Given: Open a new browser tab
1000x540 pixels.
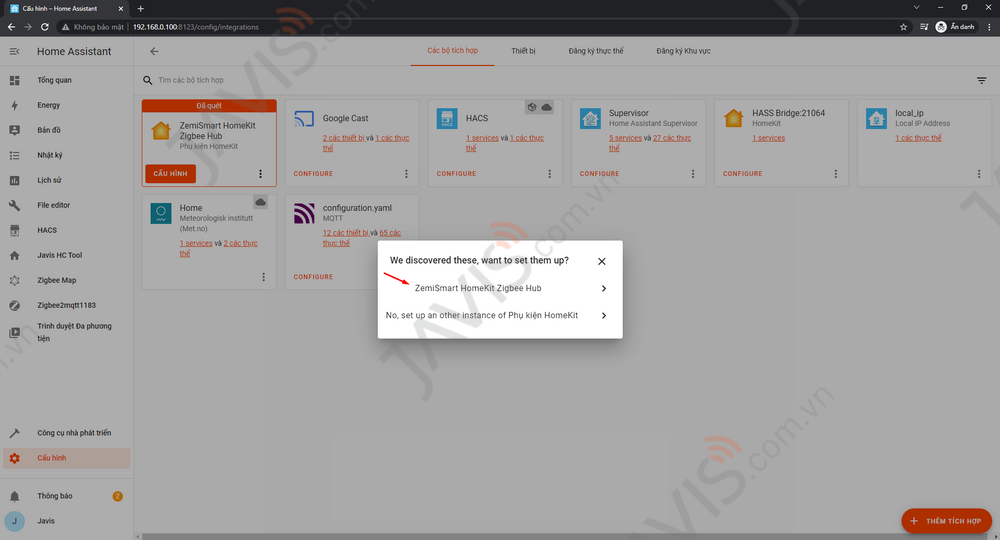Looking at the screenshot, I should point(141,9).
